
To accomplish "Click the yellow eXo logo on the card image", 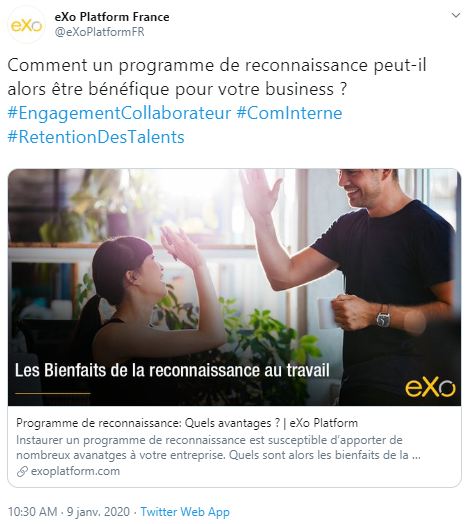I will pyautogui.click(x=430, y=388).
